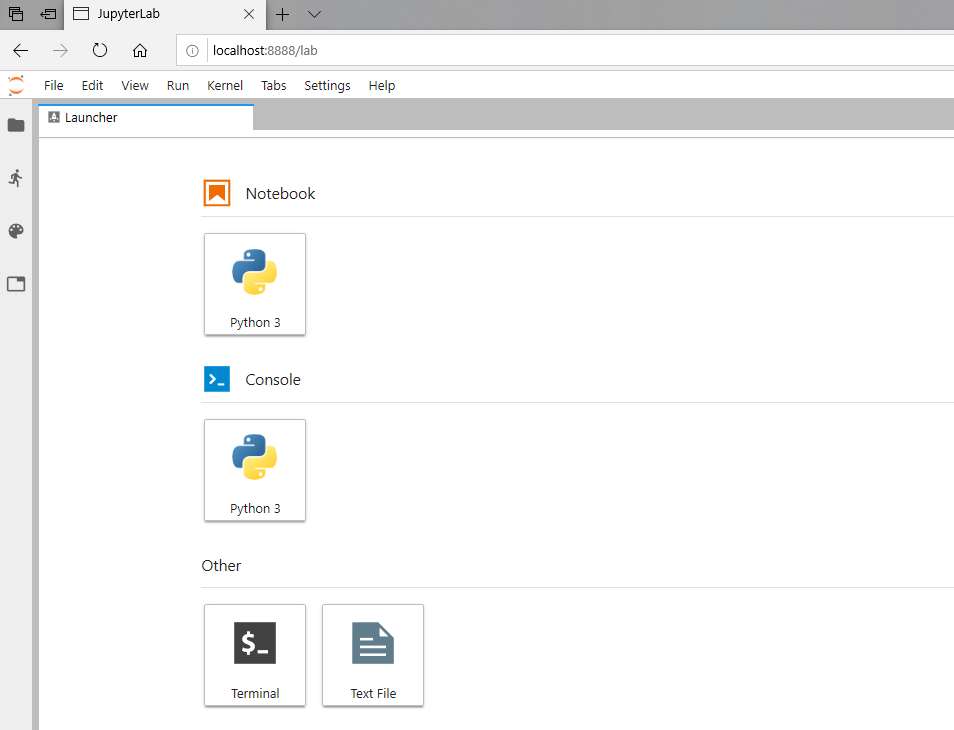Open the File Browser sidebar folder icon
Image resolution: width=954 pixels, height=730 pixels.
pos(16,125)
